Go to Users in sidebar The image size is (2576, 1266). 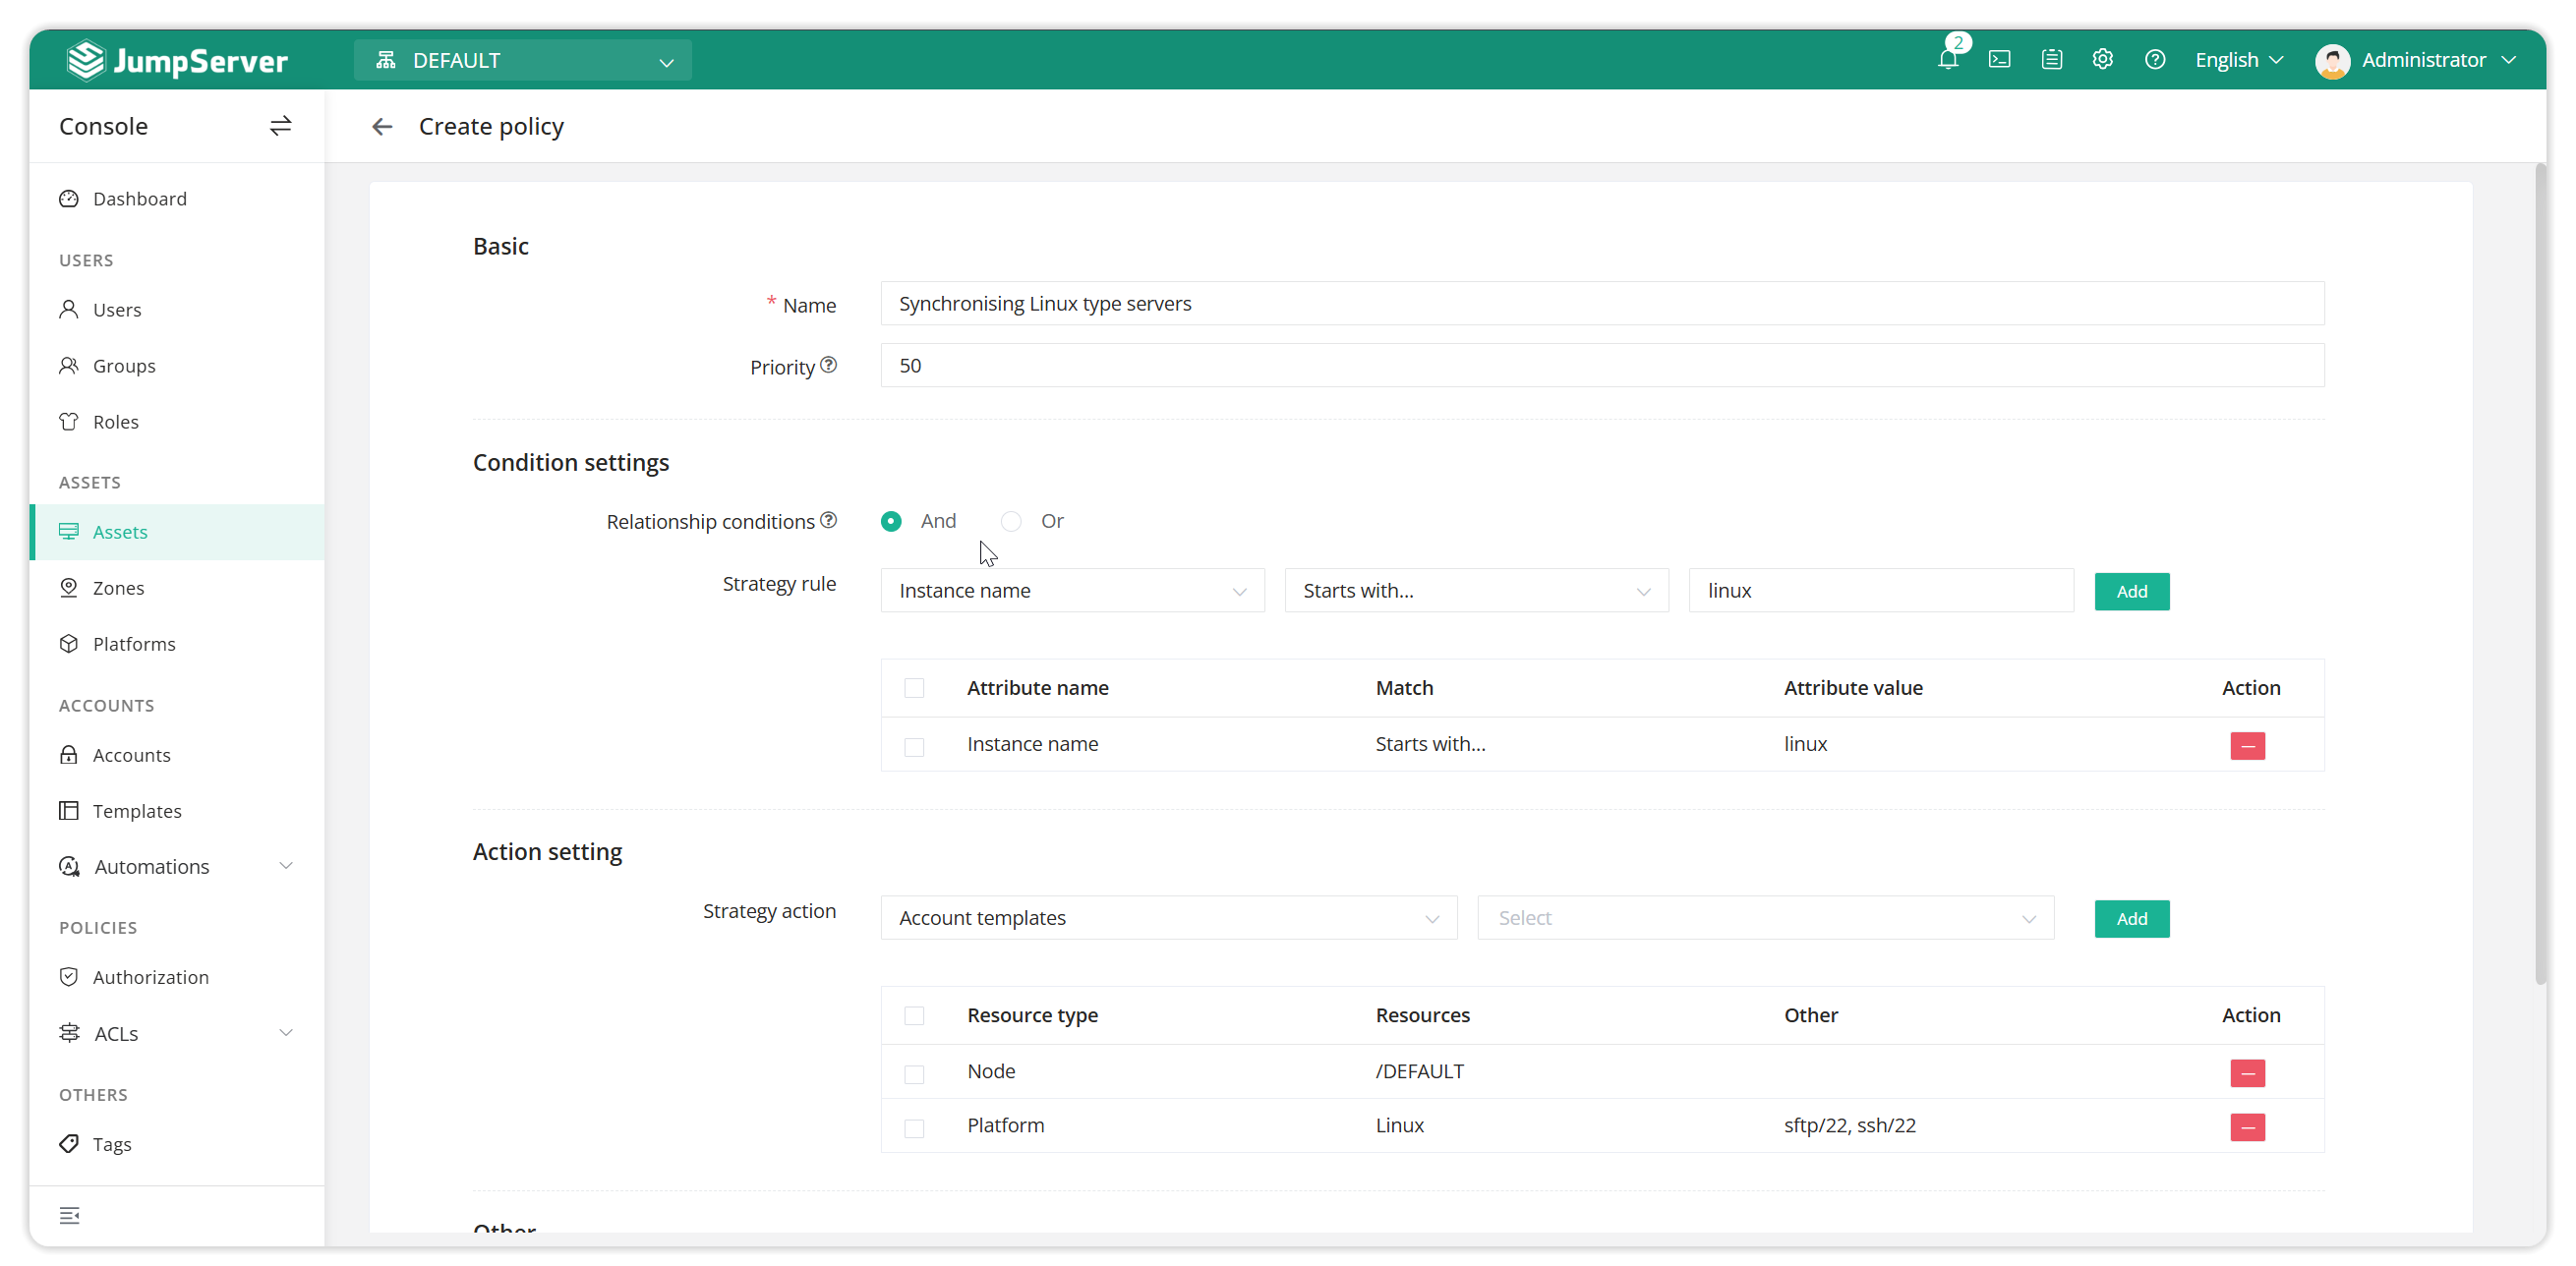point(177,310)
